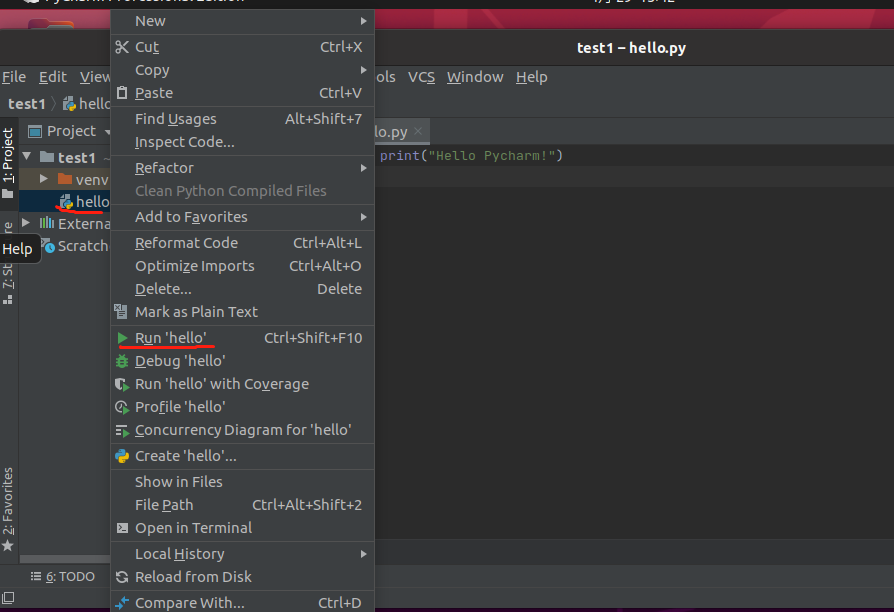Open the Help menu in menu bar

coord(531,77)
